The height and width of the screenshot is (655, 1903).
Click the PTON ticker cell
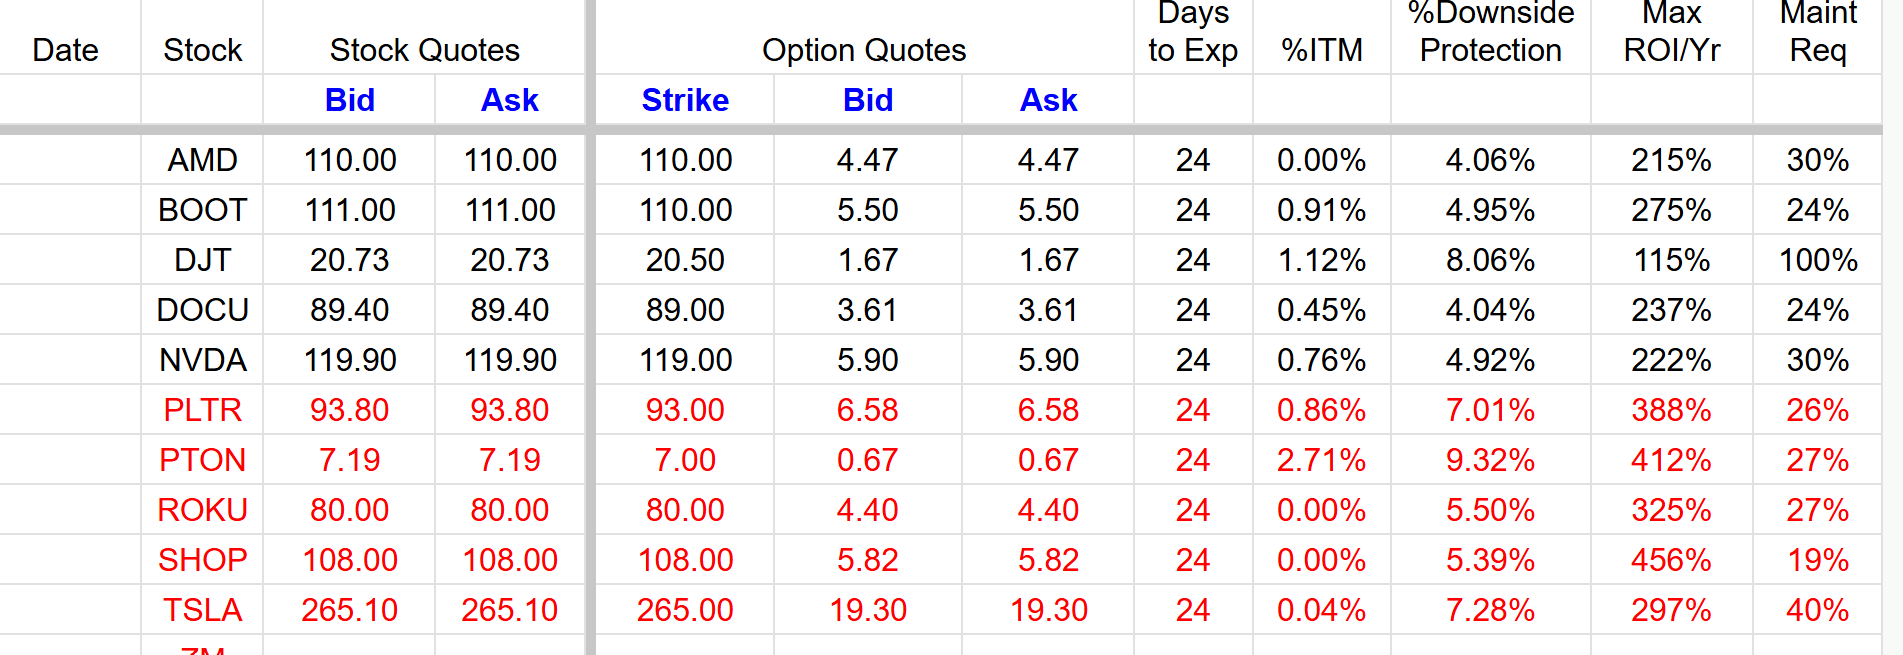point(202,460)
